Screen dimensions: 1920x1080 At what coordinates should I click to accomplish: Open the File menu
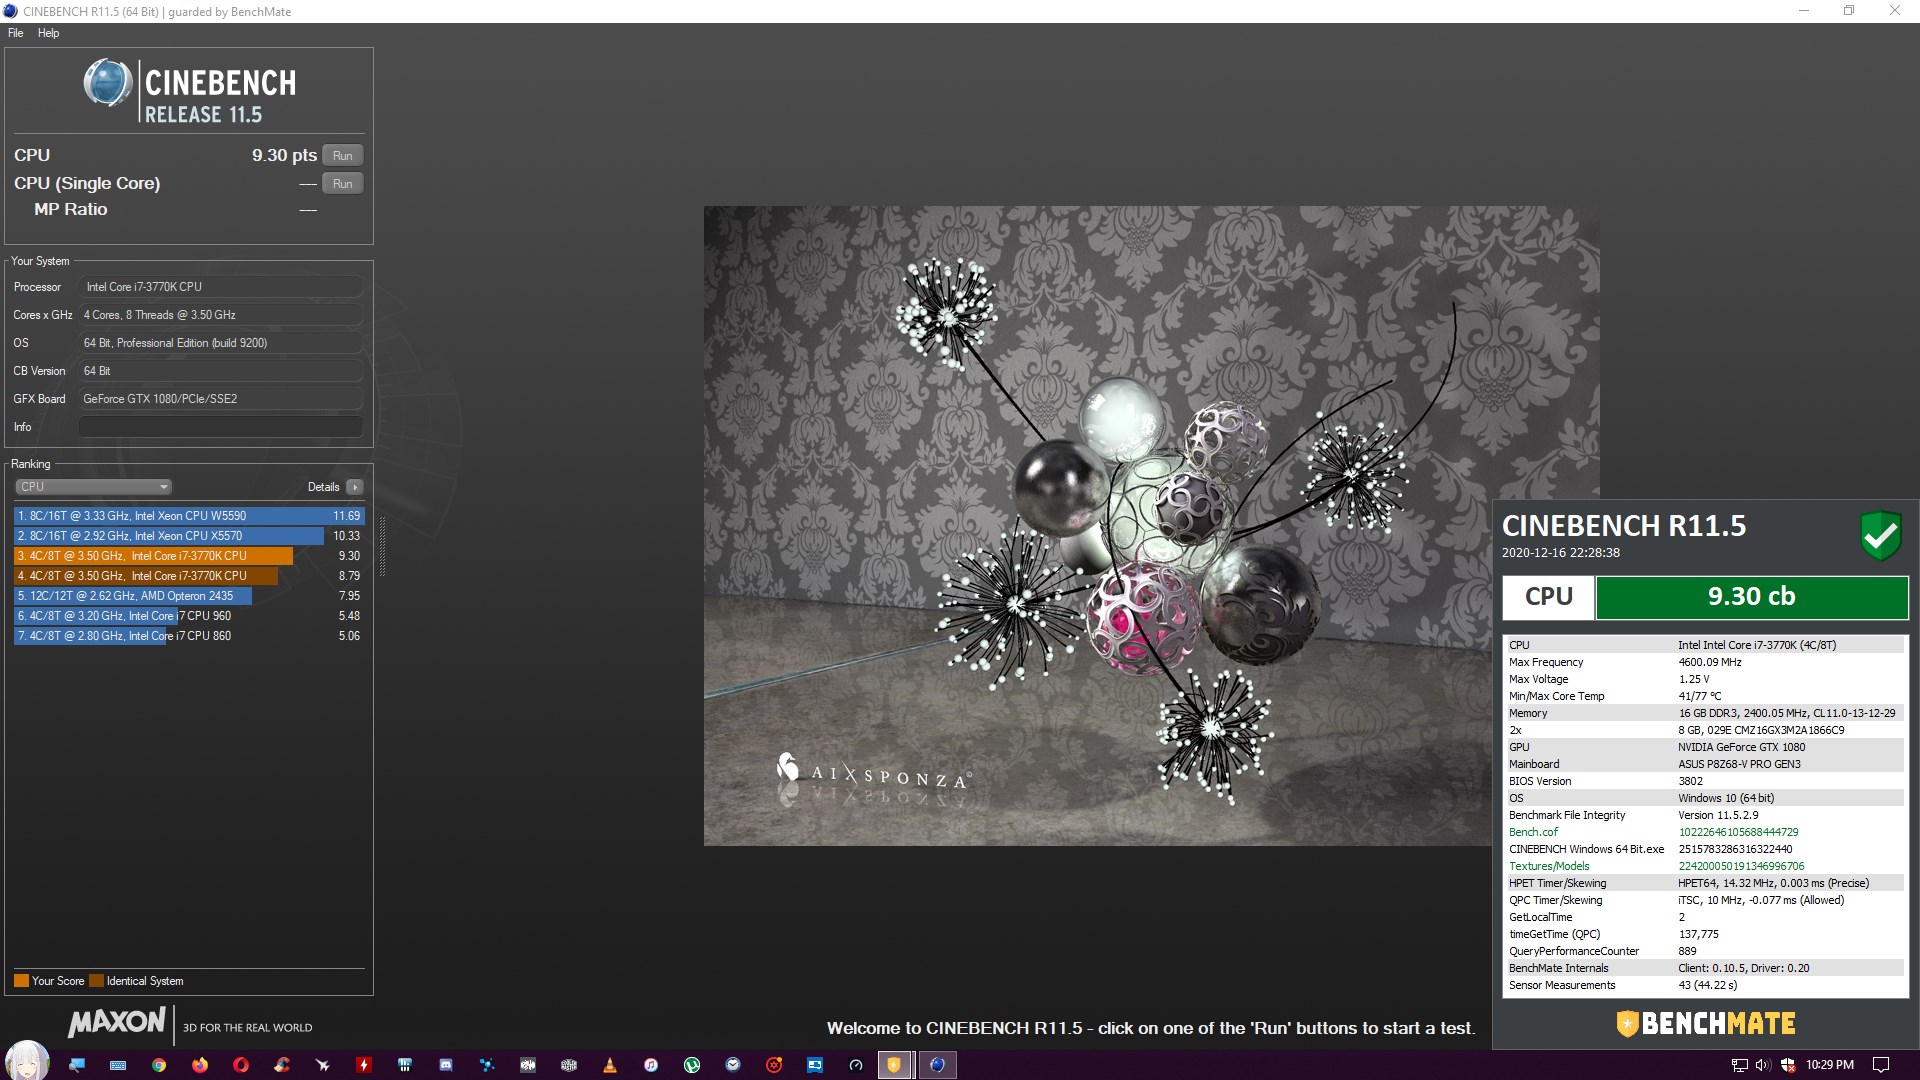[15, 33]
